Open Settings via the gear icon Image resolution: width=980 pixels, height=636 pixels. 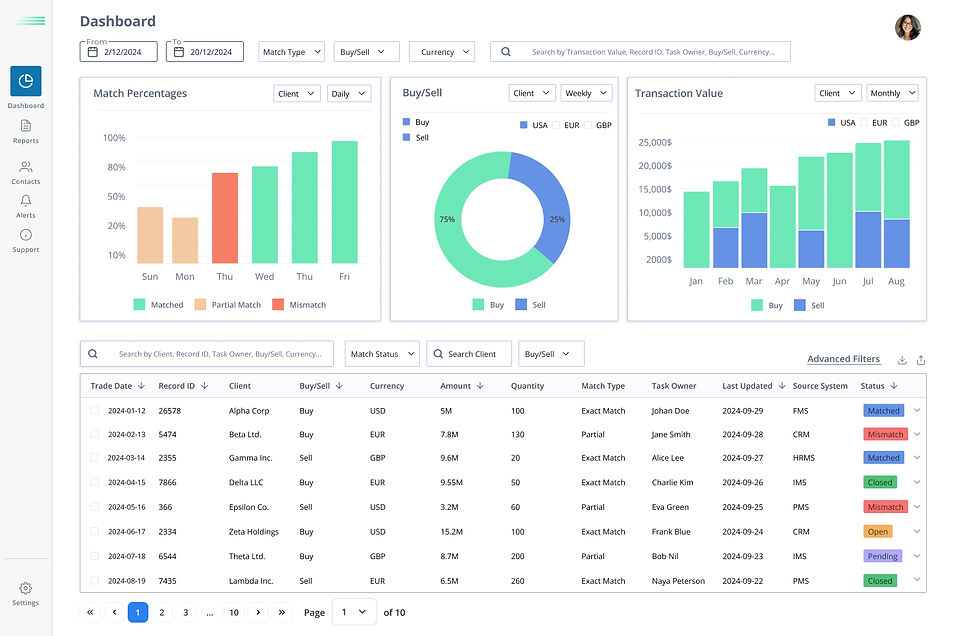(25, 590)
